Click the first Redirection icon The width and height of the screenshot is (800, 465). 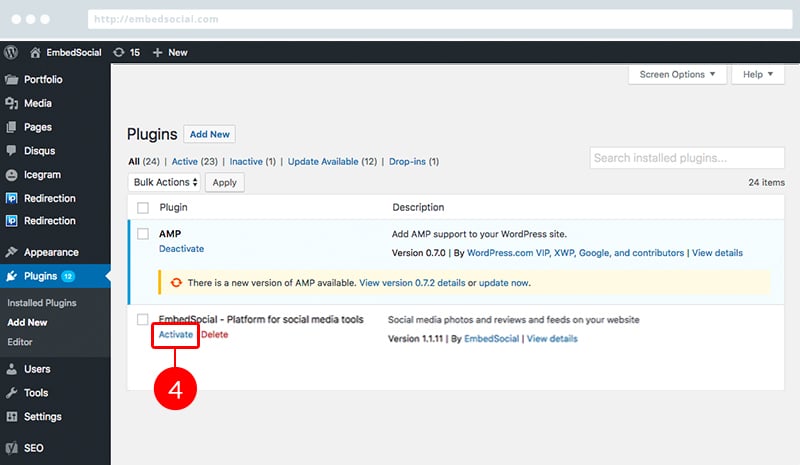click(x=11, y=198)
